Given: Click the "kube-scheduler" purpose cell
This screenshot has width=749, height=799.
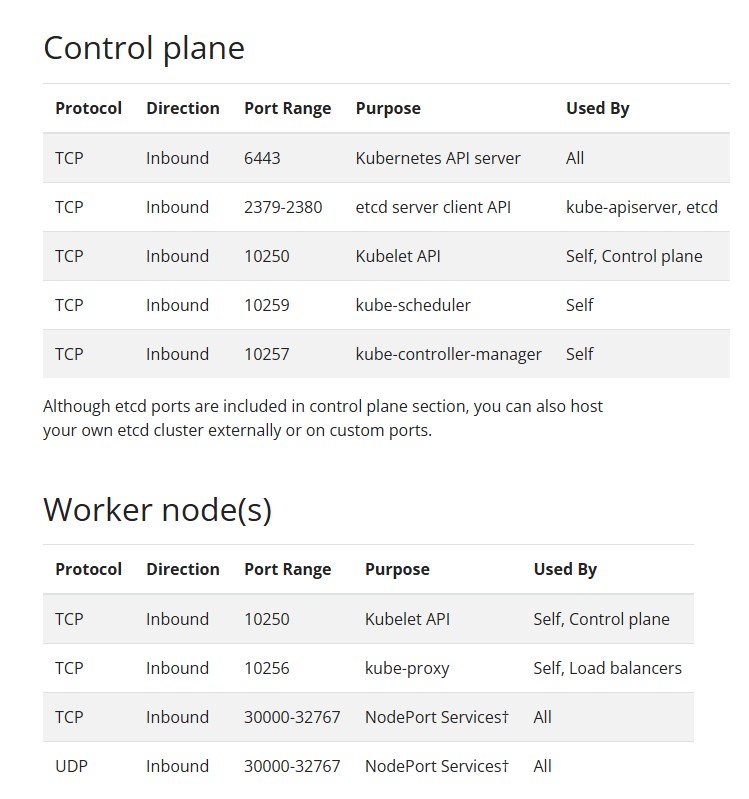Looking at the screenshot, I should [x=413, y=305].
